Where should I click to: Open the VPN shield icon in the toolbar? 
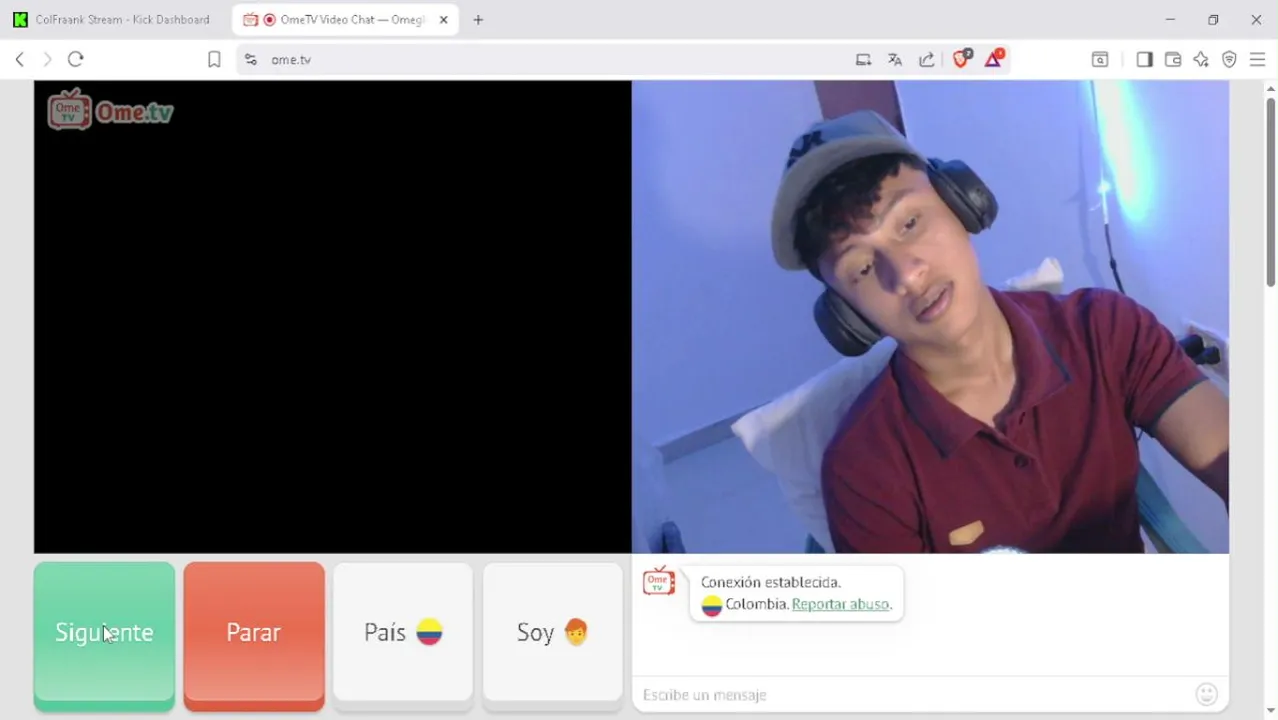[x=1229, y=60]
